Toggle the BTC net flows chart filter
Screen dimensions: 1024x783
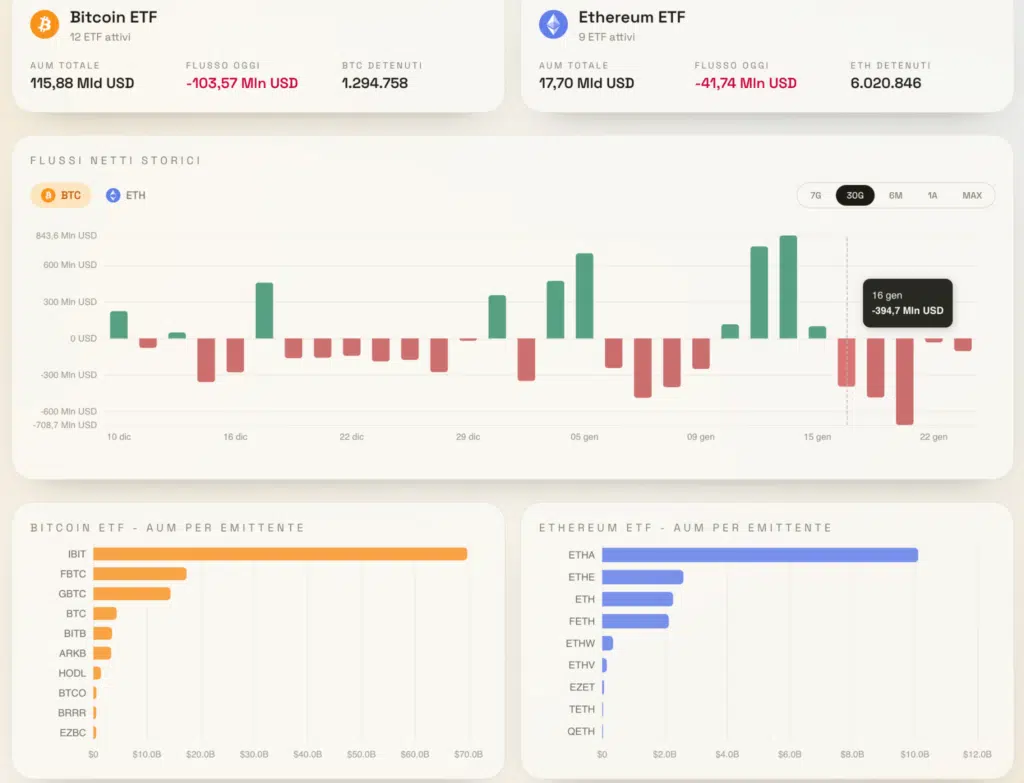coord(62,195)
